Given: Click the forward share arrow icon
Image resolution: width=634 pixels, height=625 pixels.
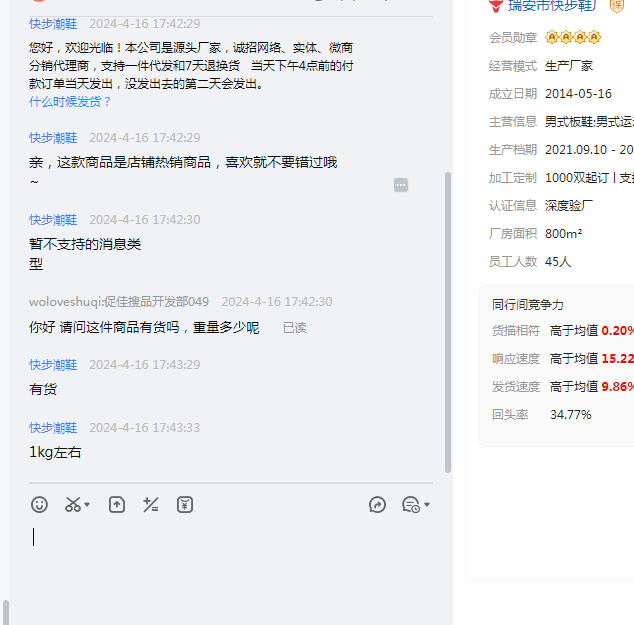Looking at the screenshot, I should (x=377, y=505).
